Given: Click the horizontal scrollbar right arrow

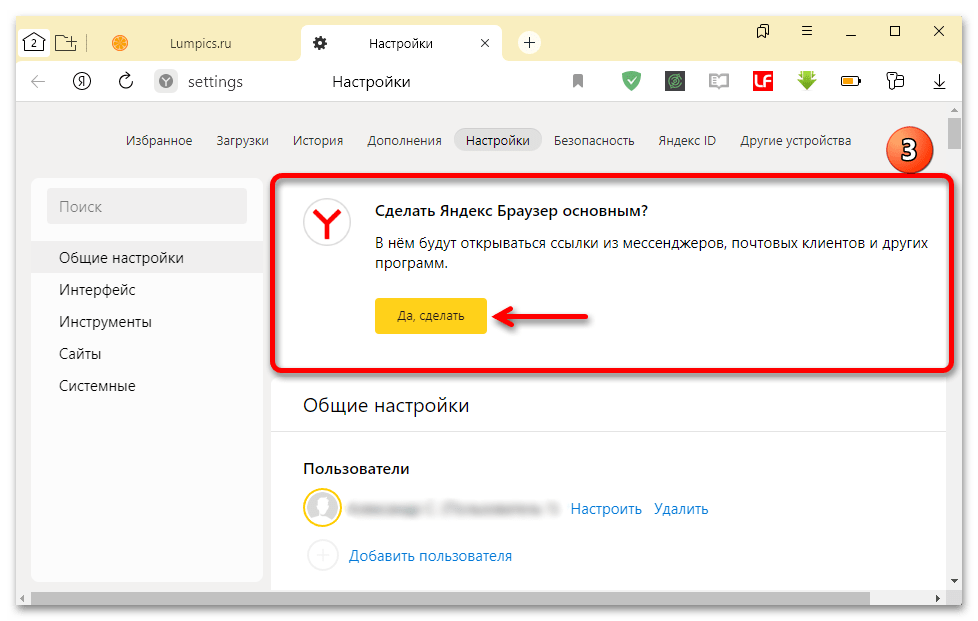Looking at the screenshot, I should [937, 599].
